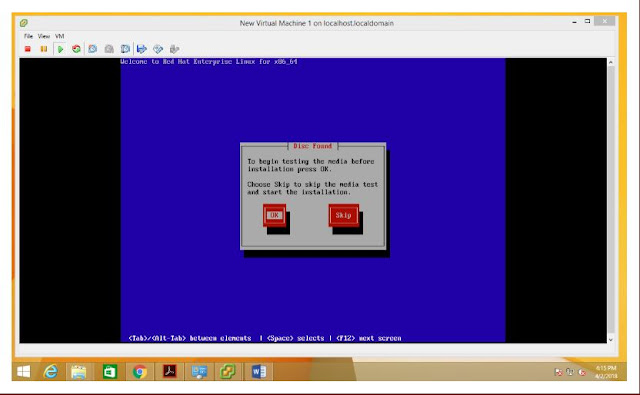
Task: Launch Internet Explorer from taskbar
Action: point(51,372)
